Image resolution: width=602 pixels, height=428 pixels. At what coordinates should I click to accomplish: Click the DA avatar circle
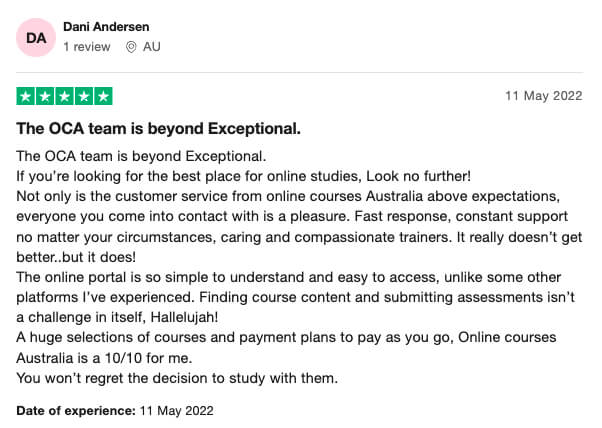coord(36,37)
